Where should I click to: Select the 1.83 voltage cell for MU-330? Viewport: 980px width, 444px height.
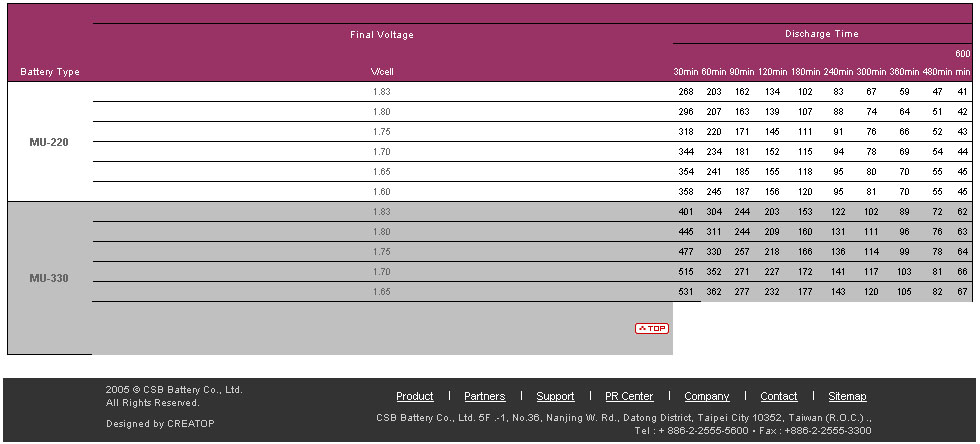coord(382,212)
